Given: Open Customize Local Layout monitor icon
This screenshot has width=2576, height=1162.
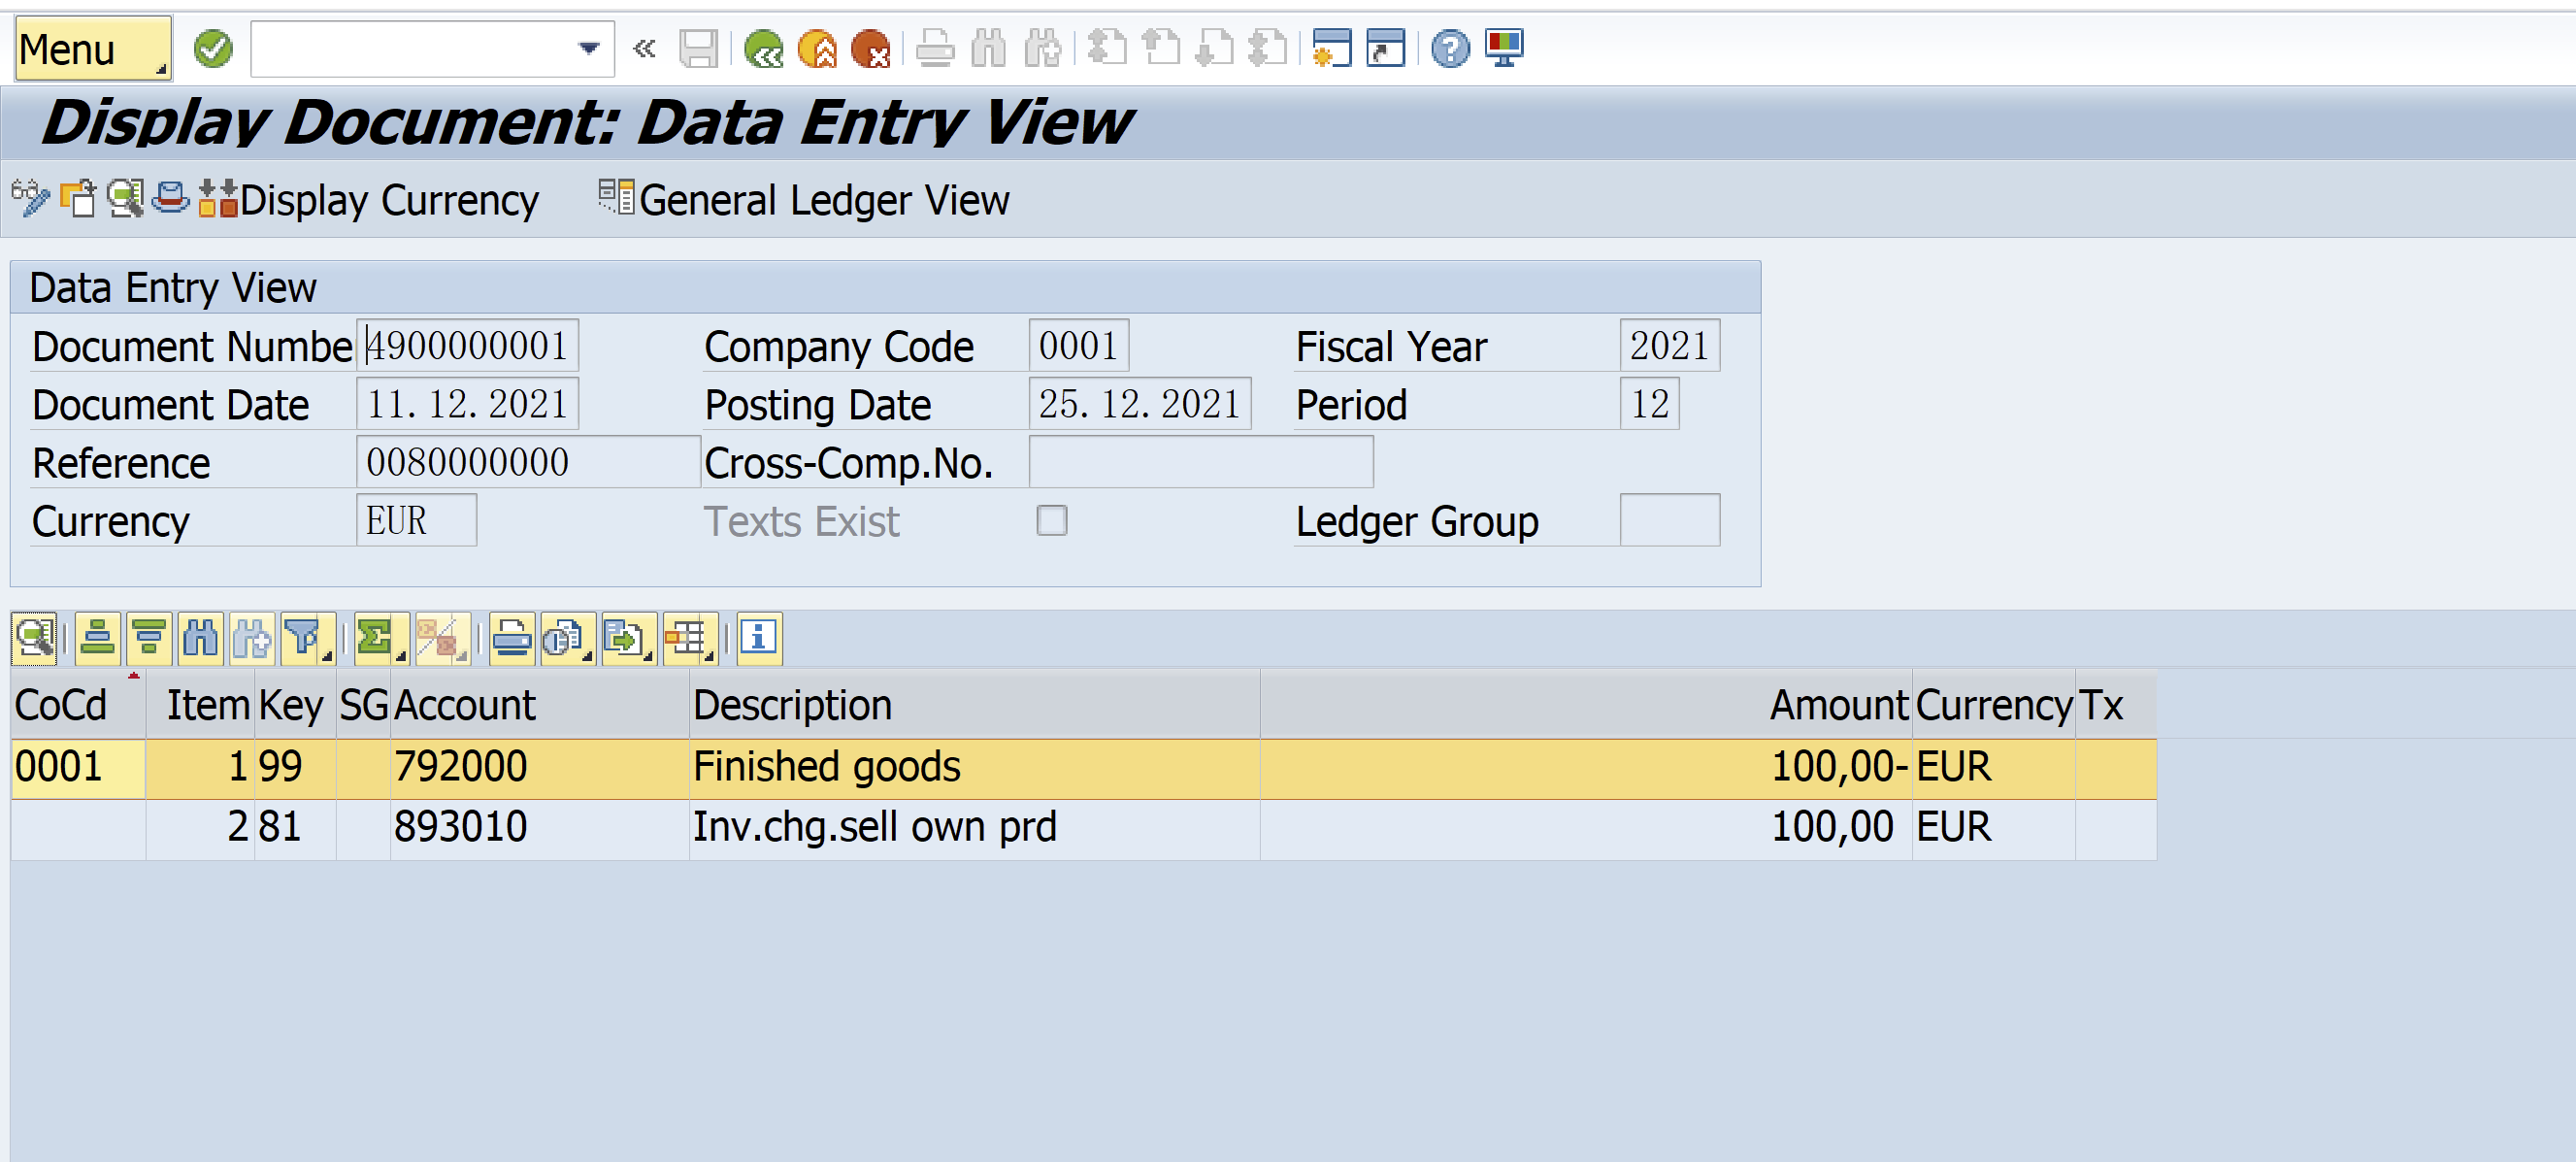Looking at the screenshot, I should coord(1504,48).
